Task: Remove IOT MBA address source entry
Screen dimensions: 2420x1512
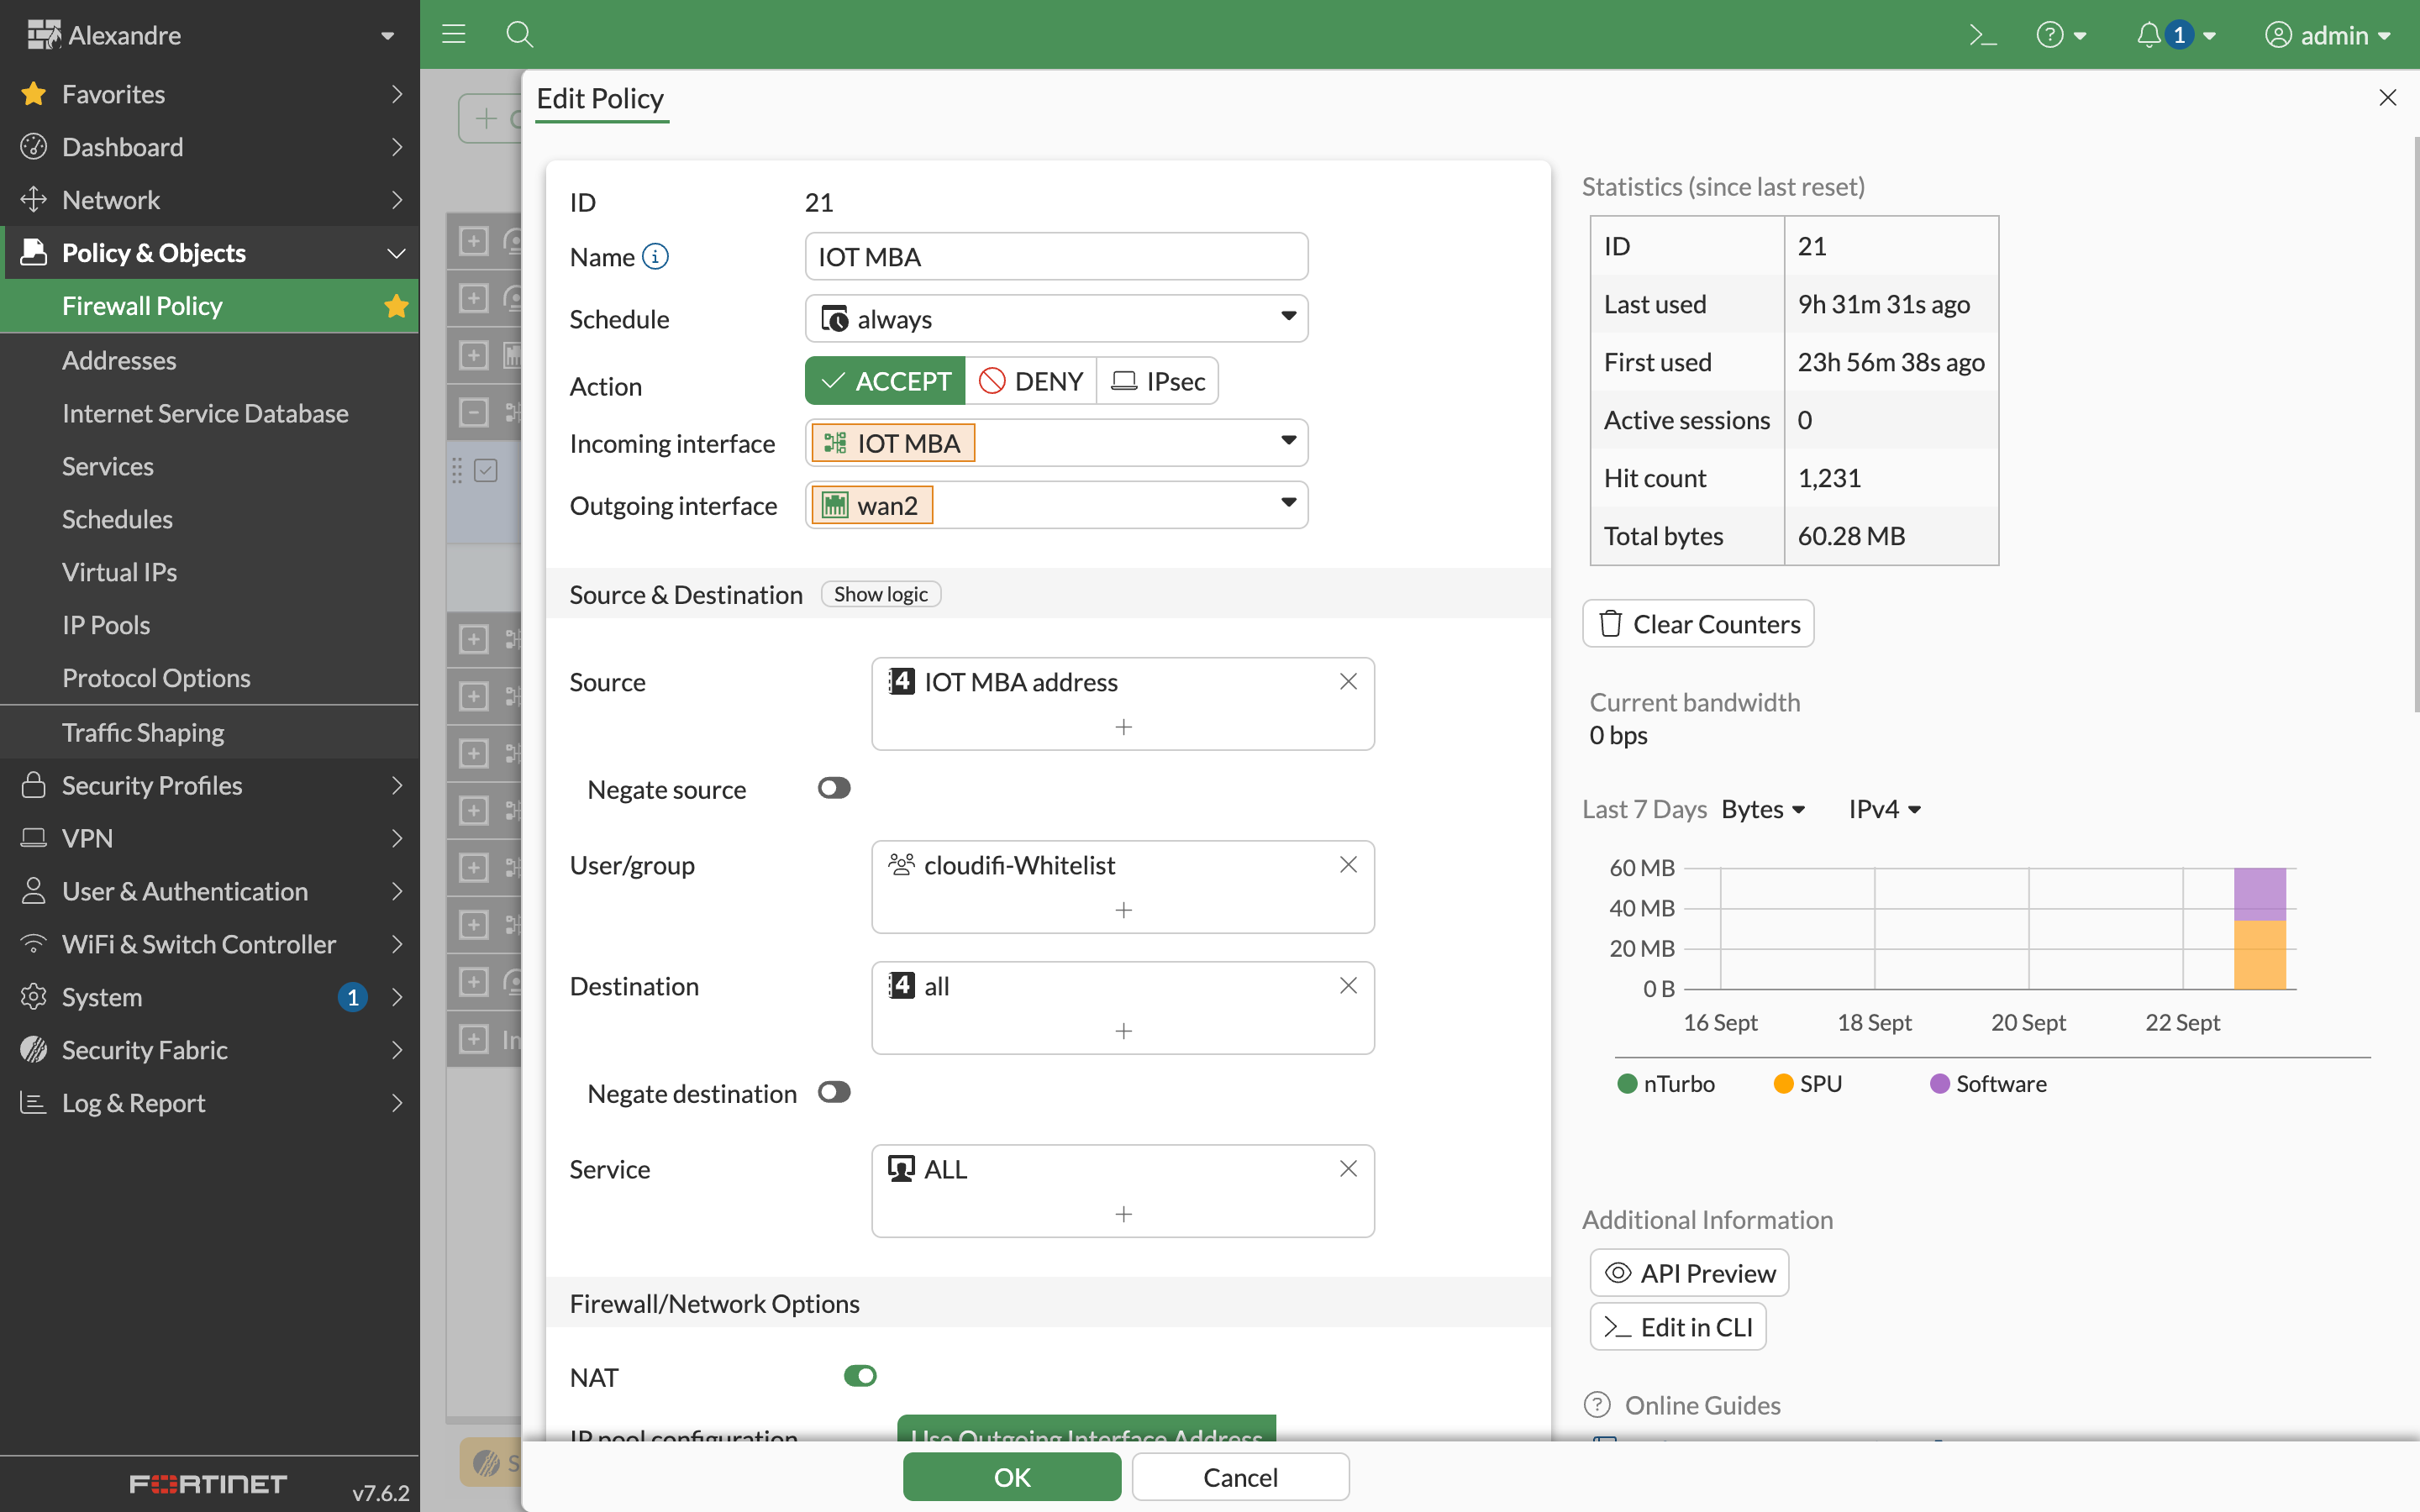Action: point(1348,682)
